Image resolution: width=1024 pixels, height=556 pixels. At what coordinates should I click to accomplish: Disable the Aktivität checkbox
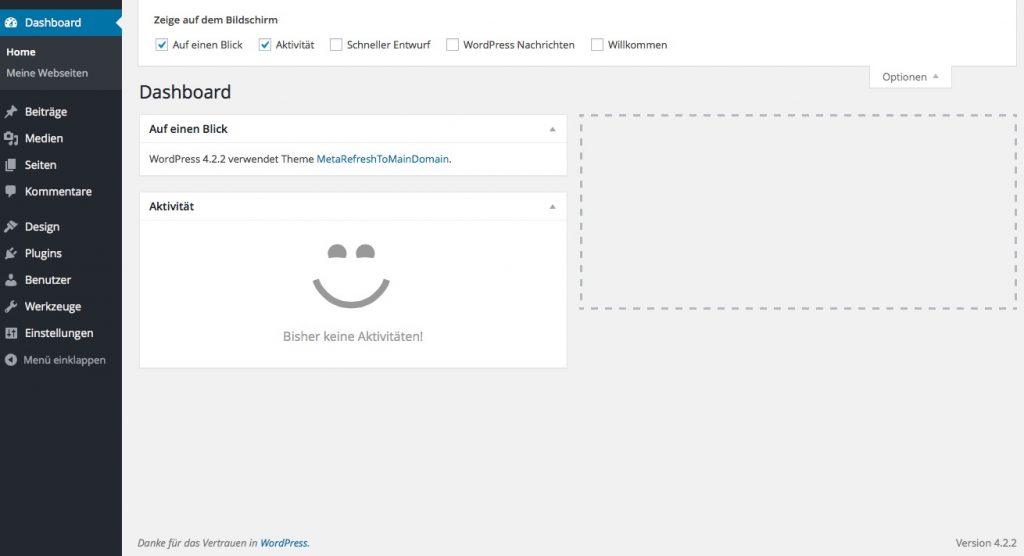coord(265,45)
